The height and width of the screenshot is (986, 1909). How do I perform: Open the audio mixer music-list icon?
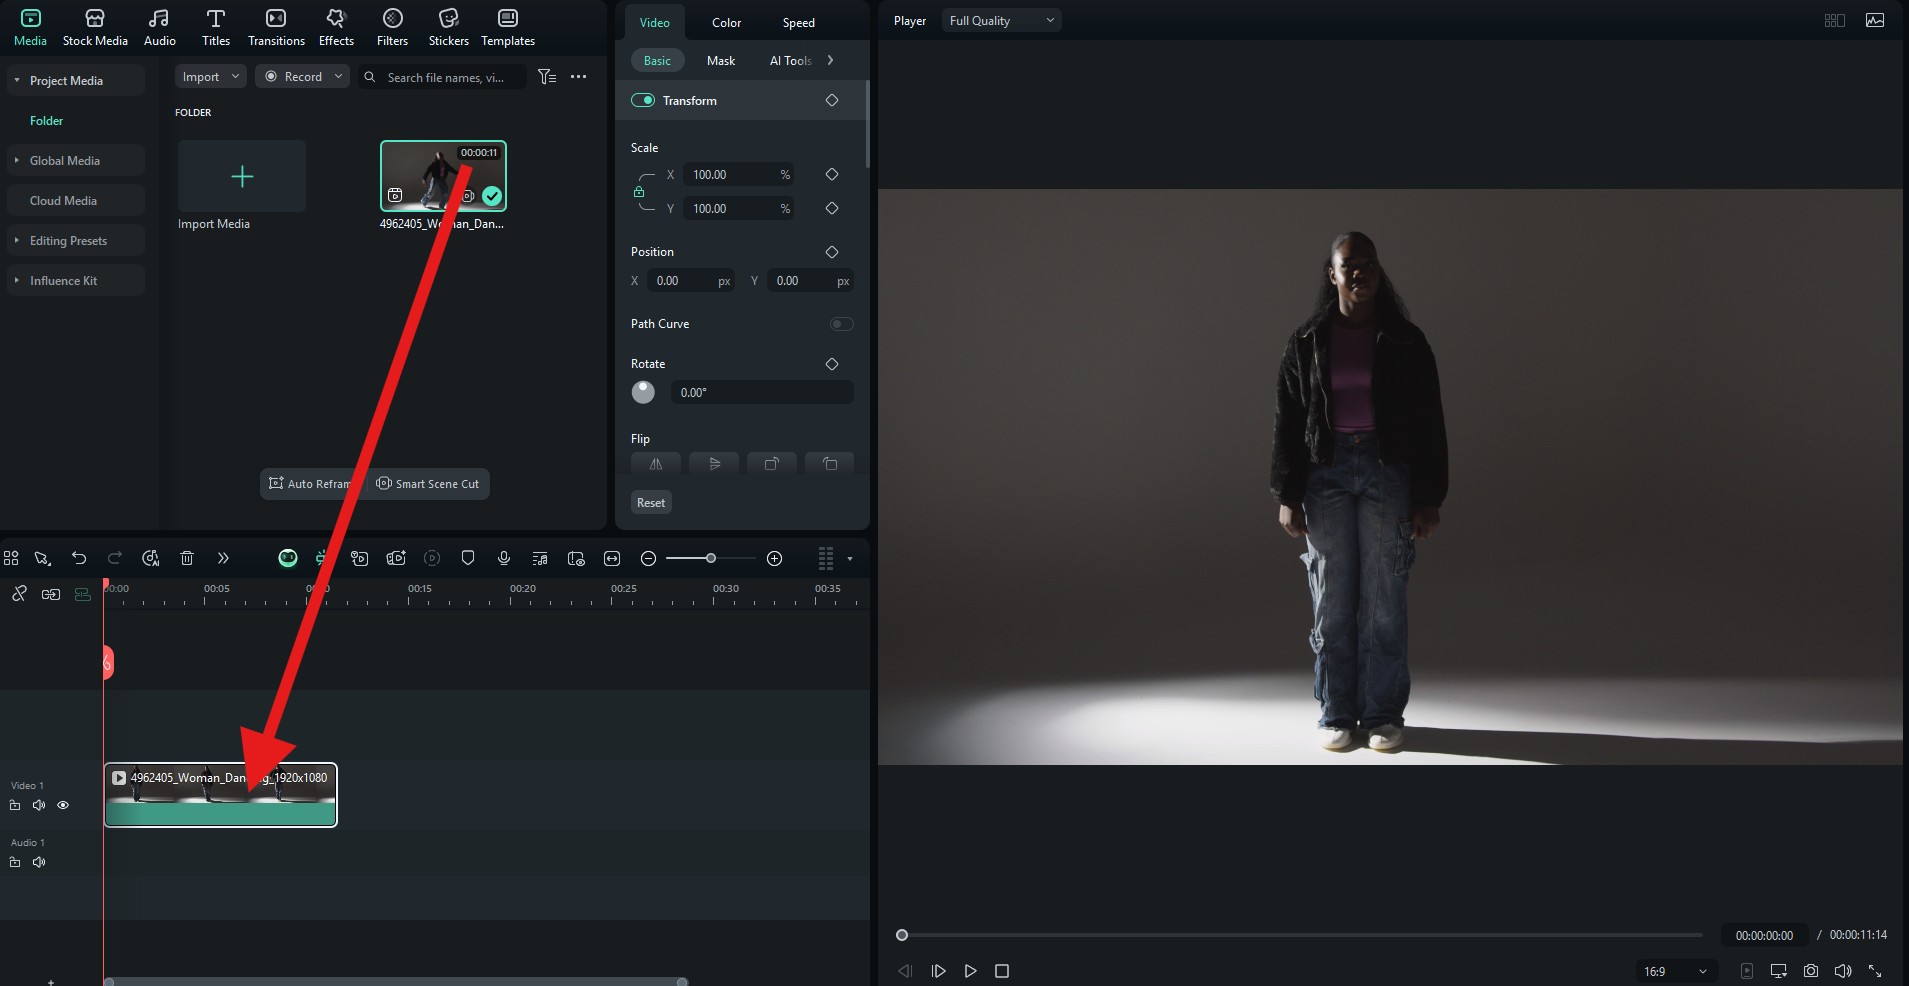tap(540, 558)
